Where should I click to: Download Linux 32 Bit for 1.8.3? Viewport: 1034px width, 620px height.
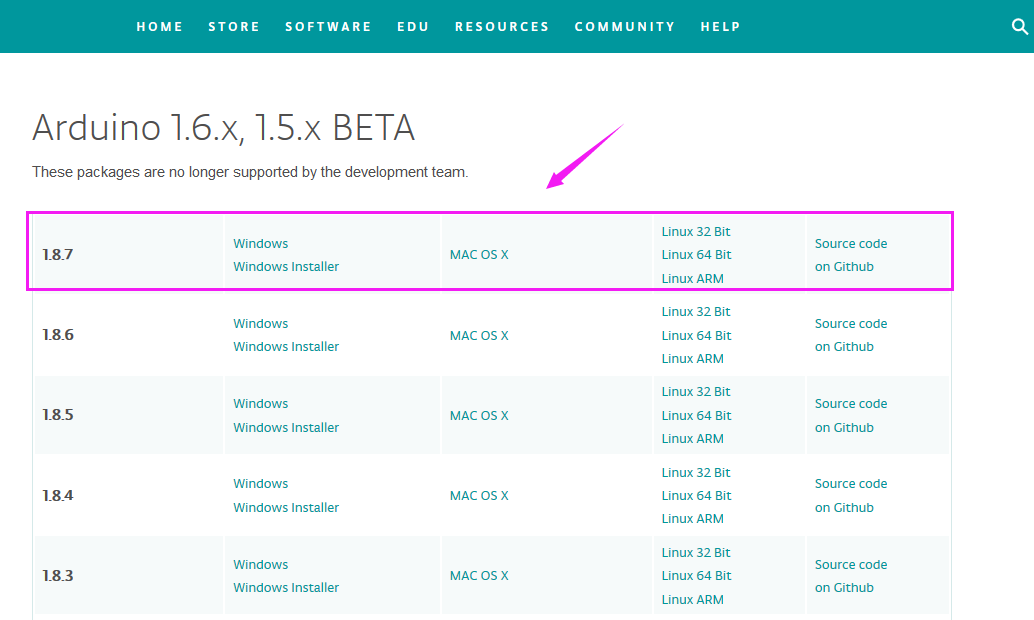(696, 553)
